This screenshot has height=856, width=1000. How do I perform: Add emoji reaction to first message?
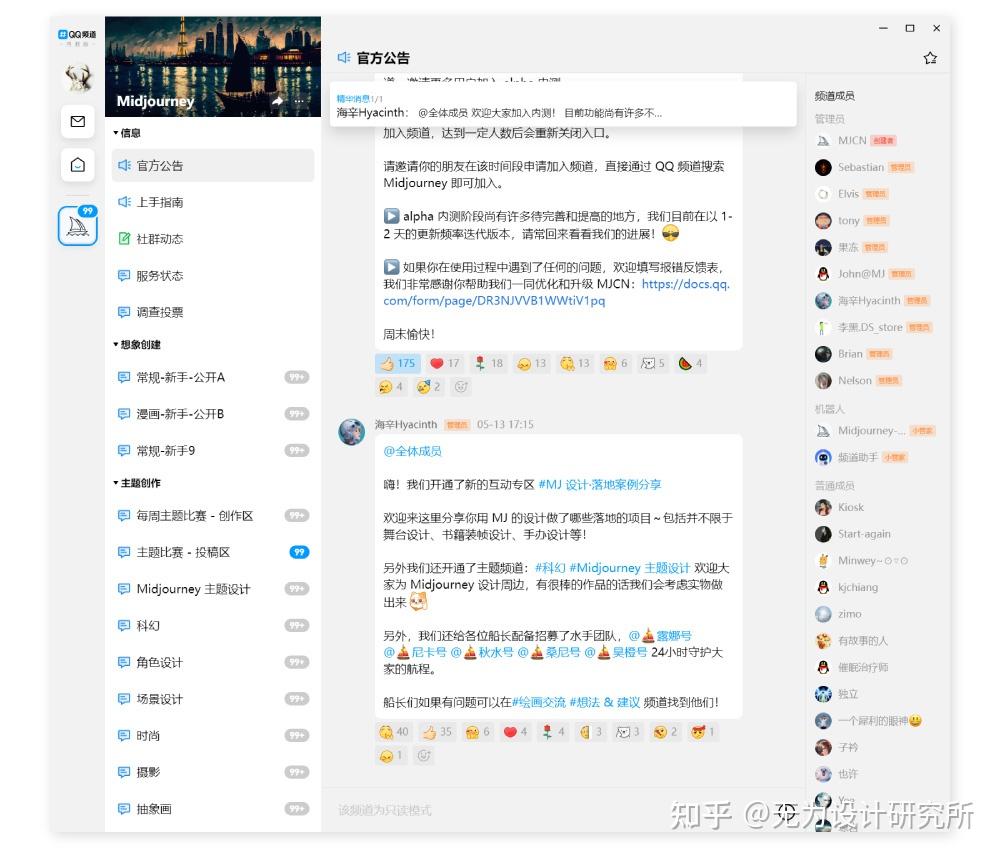point(461,387)
